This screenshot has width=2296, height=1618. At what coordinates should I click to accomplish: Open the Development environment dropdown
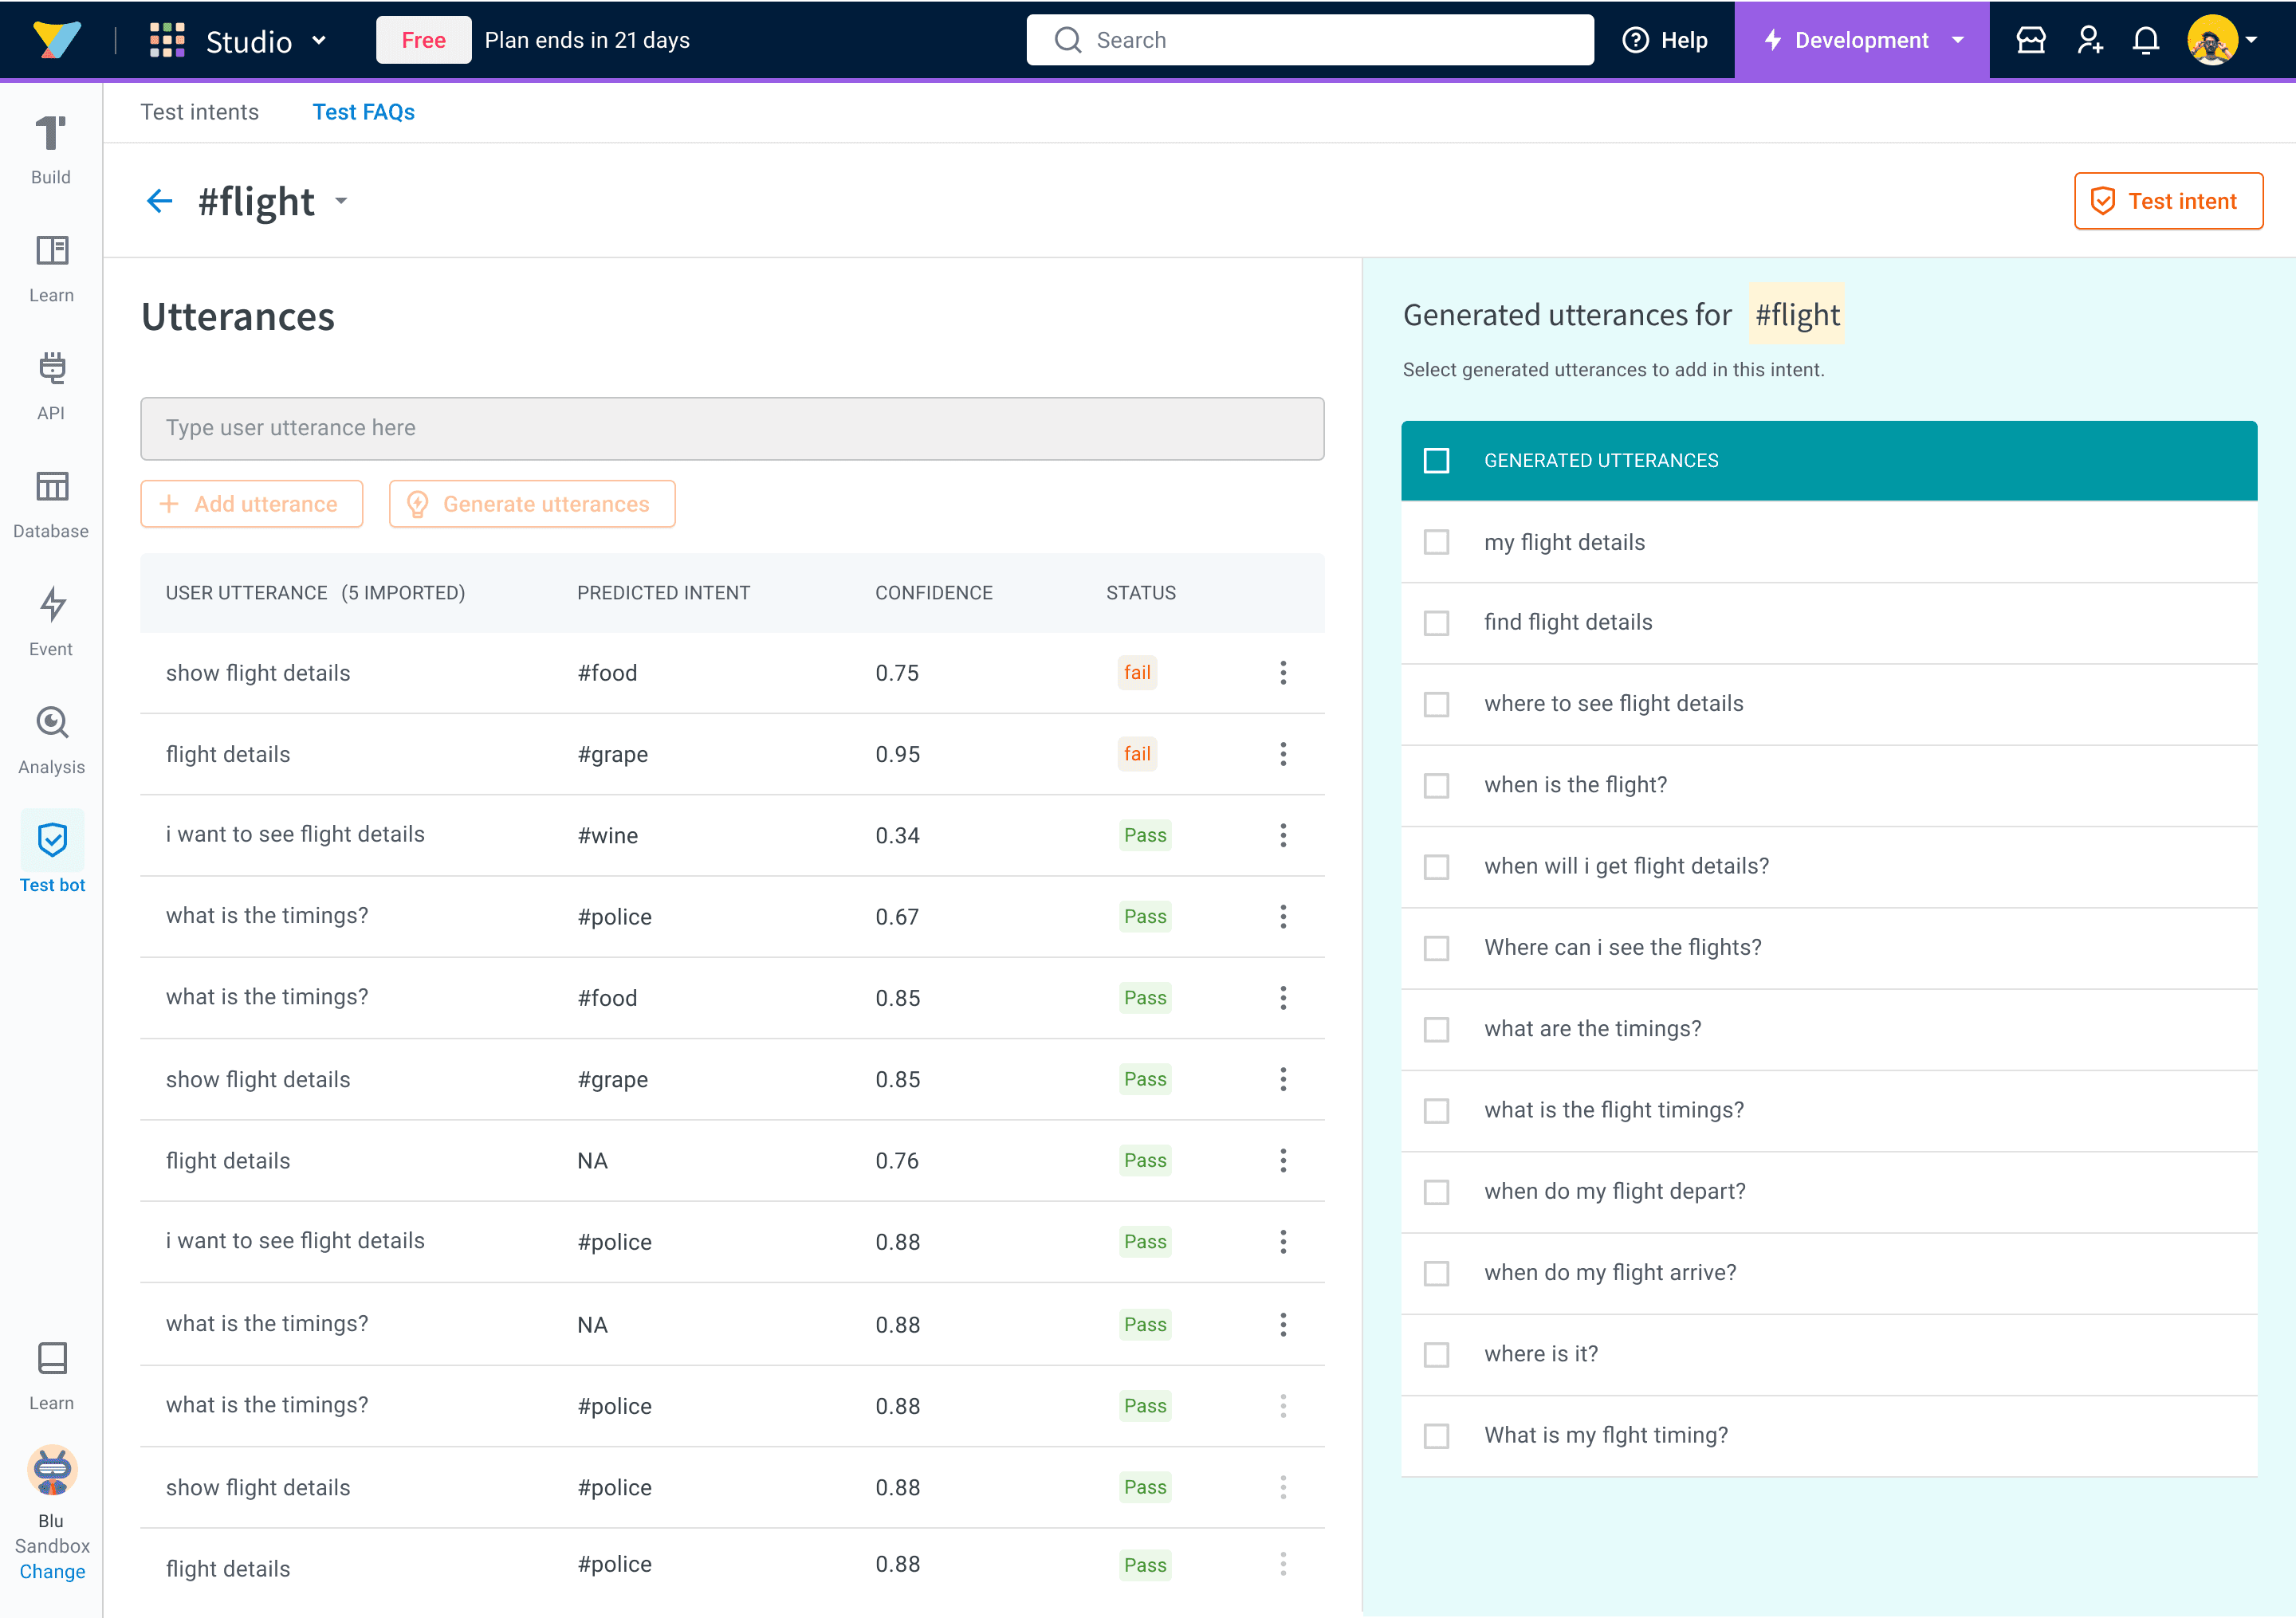pos(1861,40)
